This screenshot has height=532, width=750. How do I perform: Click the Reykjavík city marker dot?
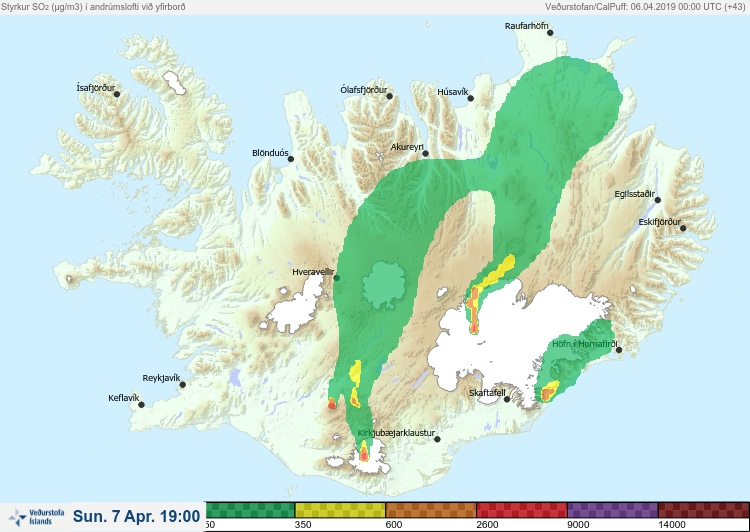(x=182, y=384)
